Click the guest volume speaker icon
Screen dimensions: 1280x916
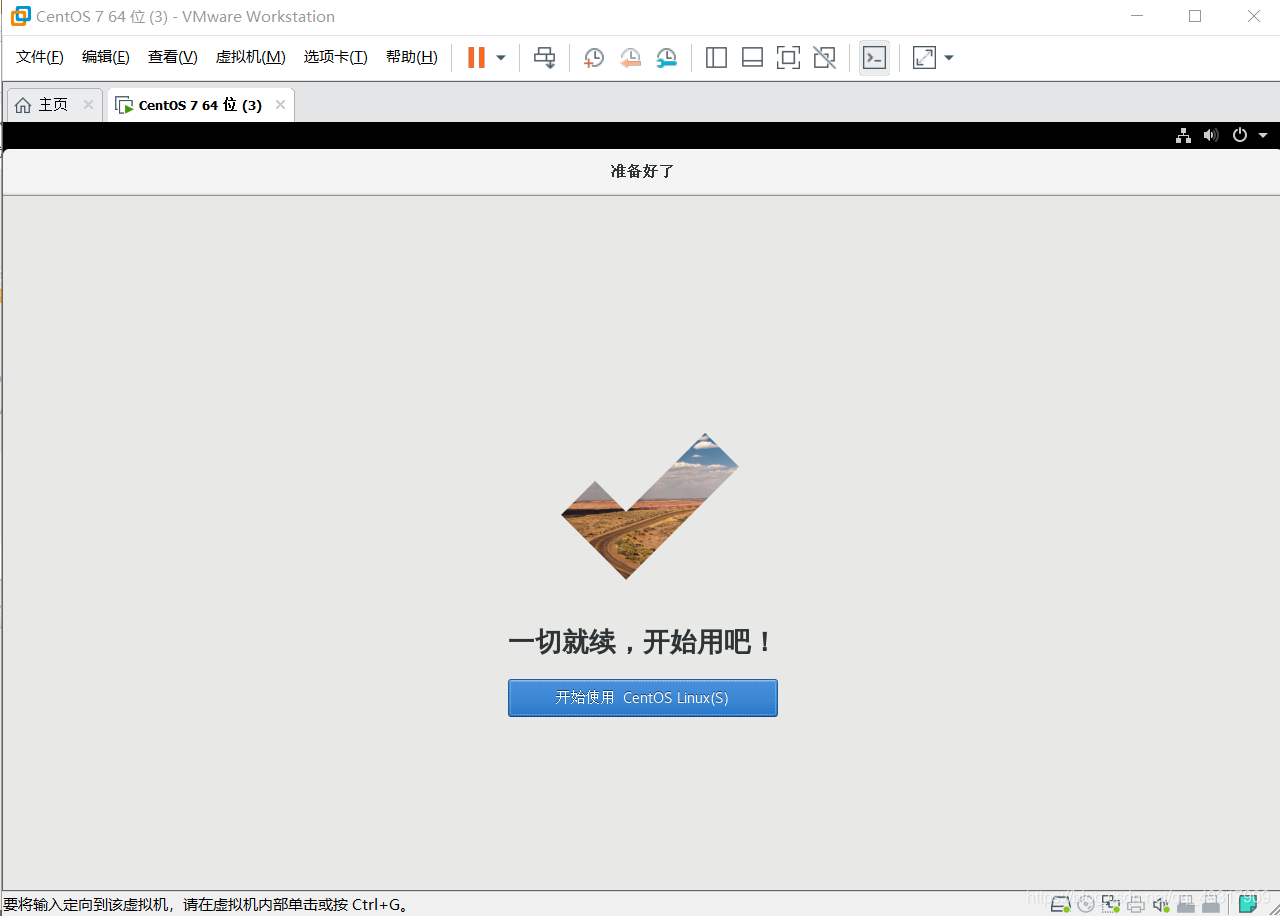click(1211, 135)
